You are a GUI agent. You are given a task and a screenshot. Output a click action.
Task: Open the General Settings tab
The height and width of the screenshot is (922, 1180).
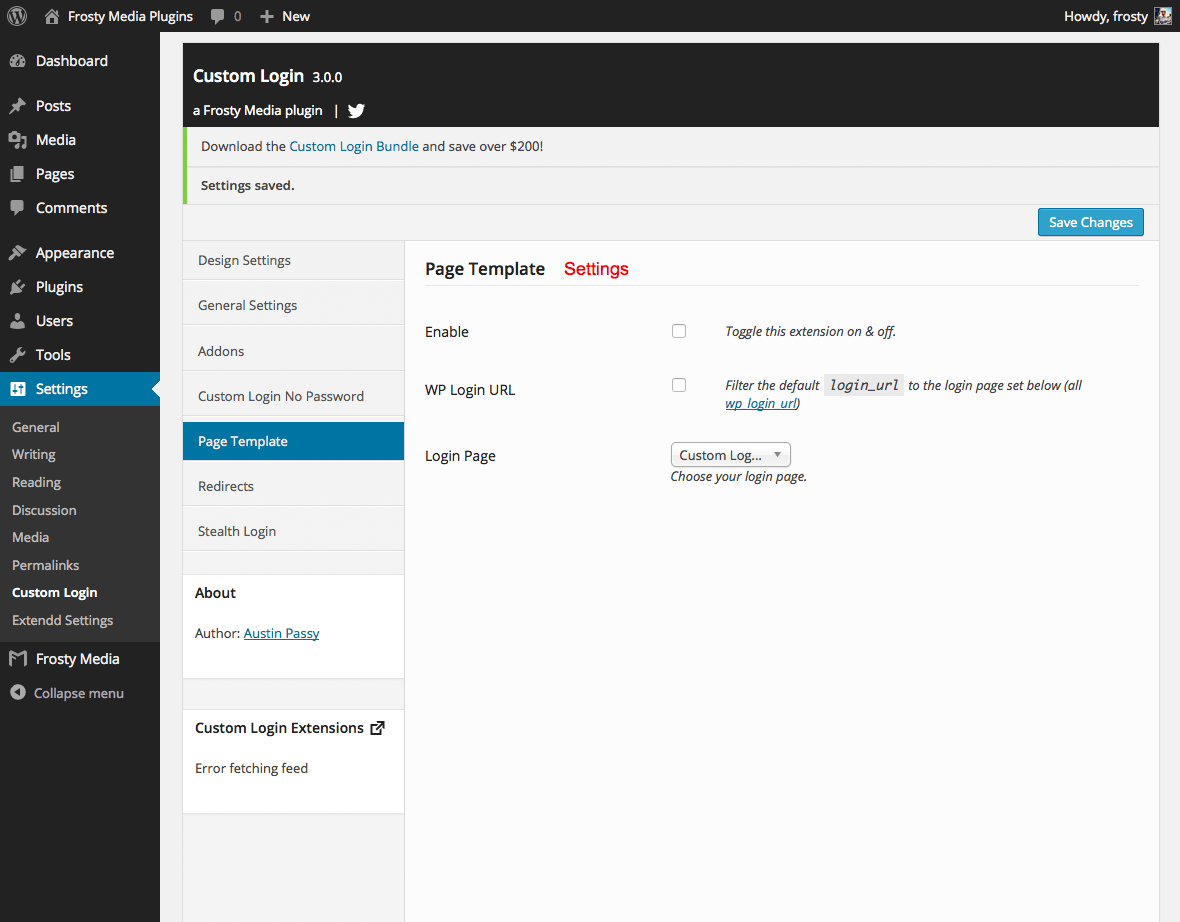point(293,306)
